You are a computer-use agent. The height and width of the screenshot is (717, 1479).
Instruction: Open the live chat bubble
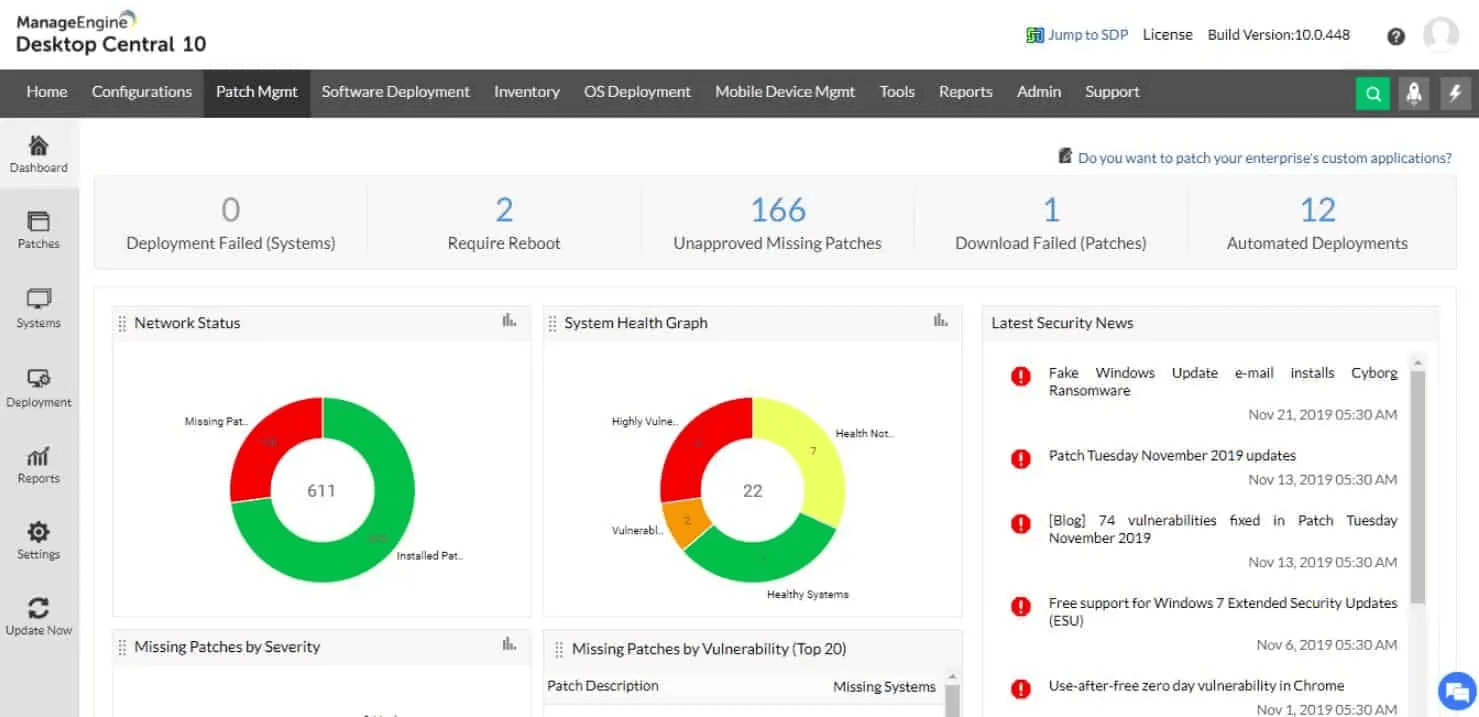click(x=1457, y=690)
